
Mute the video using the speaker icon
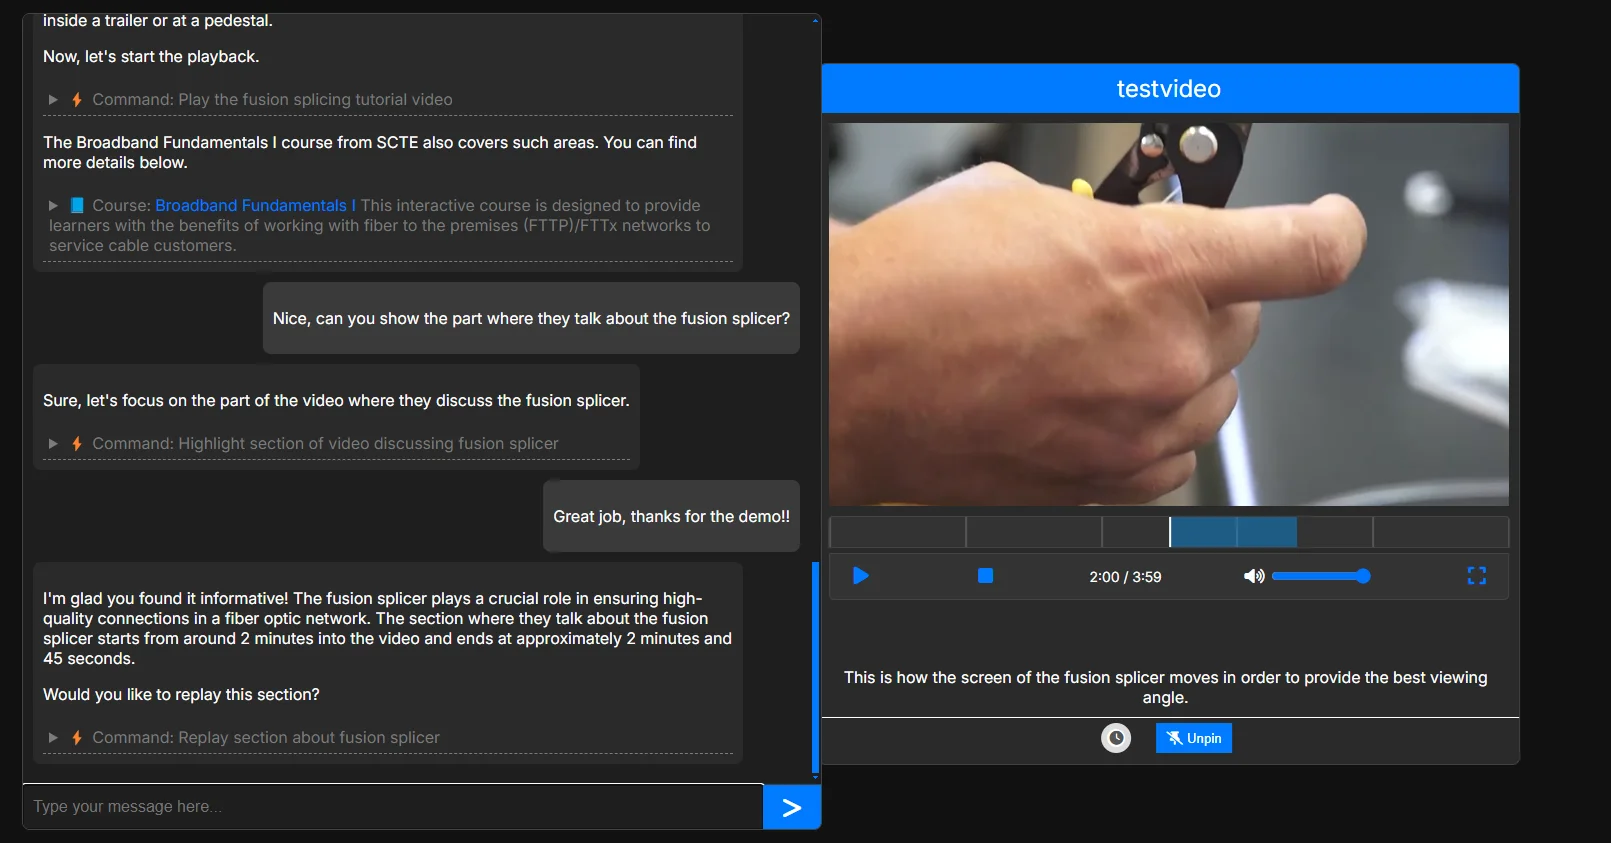tap(1253, 576)
